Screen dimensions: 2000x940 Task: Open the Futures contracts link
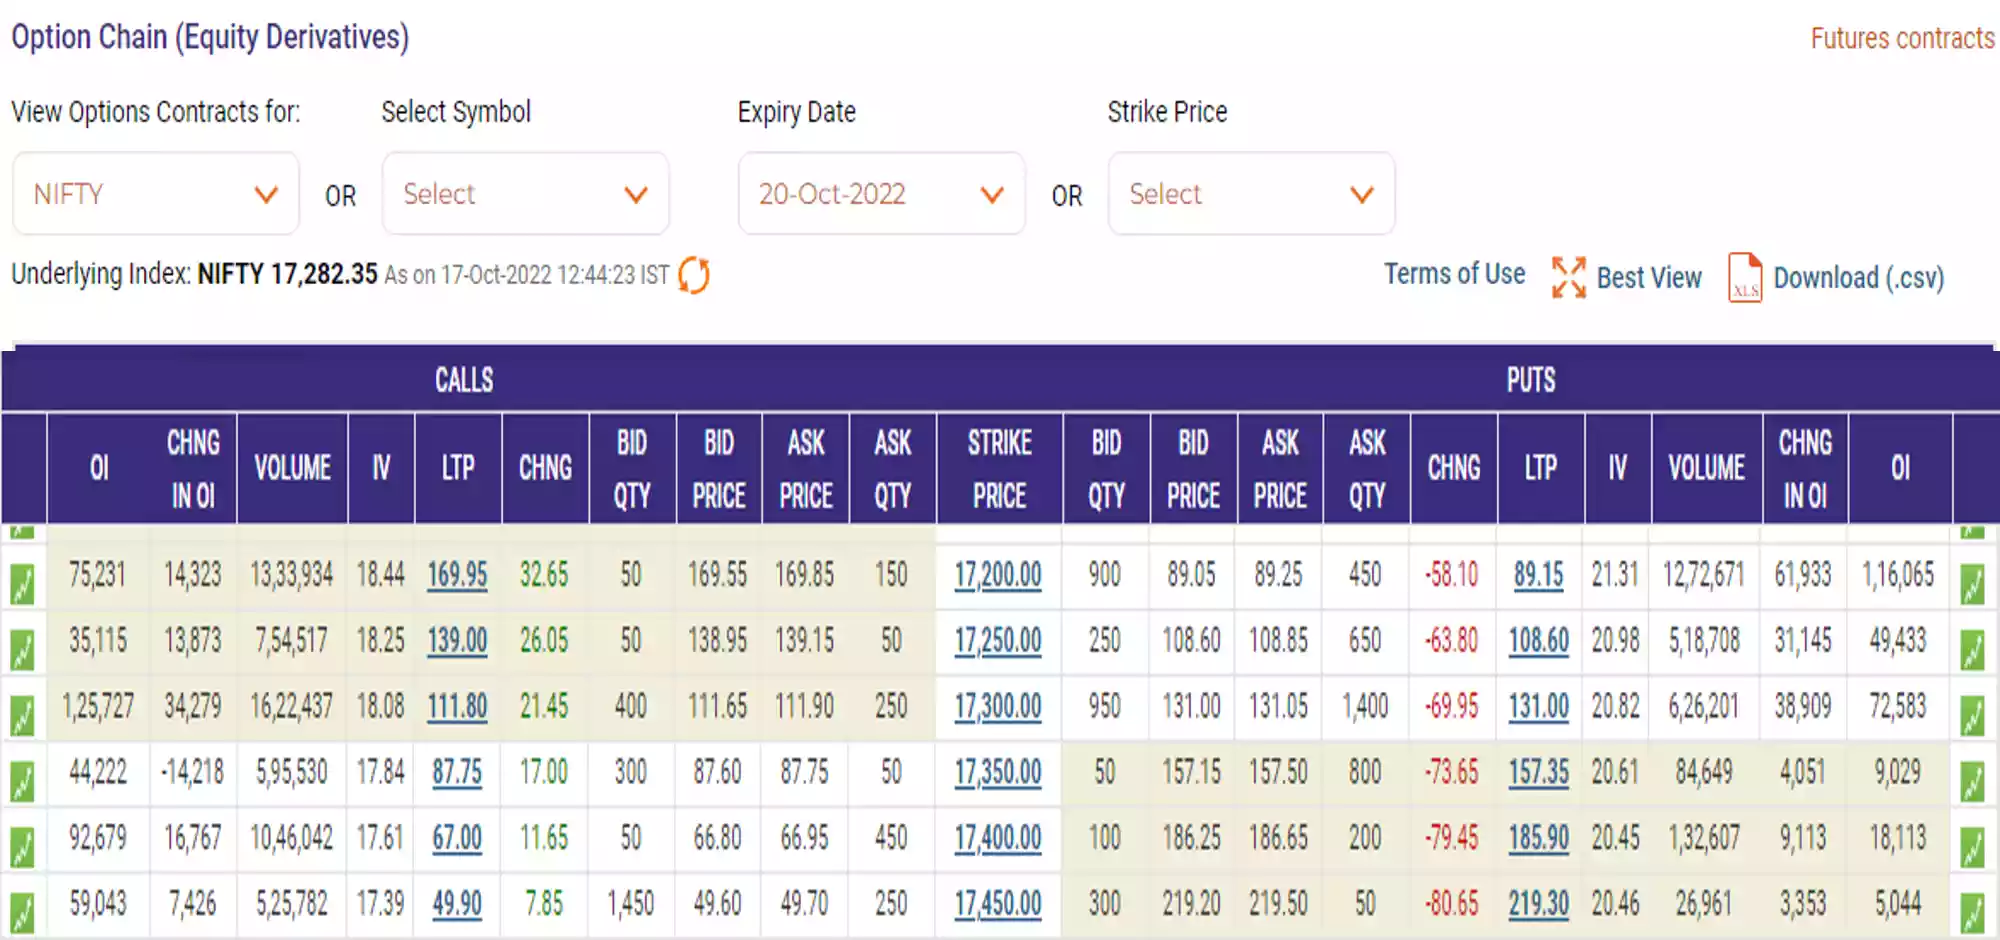1903,38
